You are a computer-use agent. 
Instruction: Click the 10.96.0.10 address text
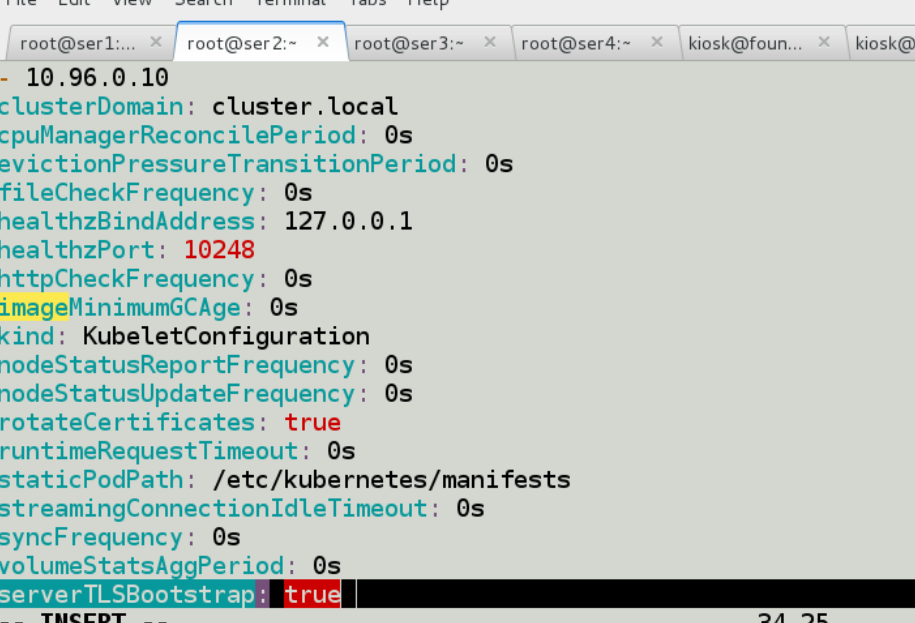[x=97, y=78]
